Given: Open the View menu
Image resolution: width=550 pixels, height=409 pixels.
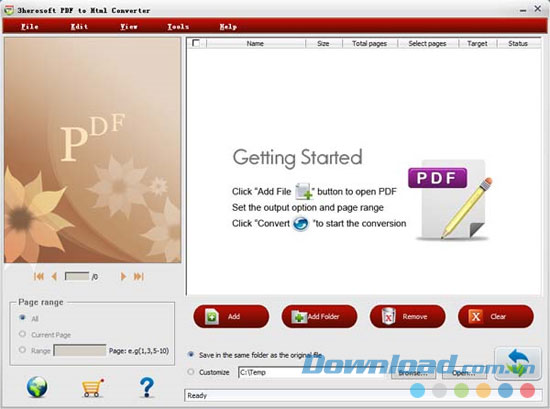Looking at the screenshot, I should [129, 27].
